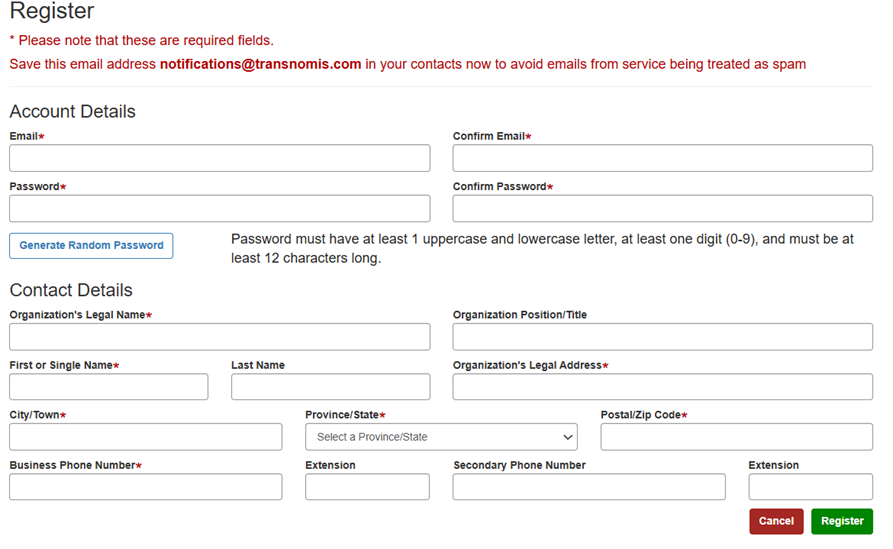Submit form with green Register button

click(841, 521)
